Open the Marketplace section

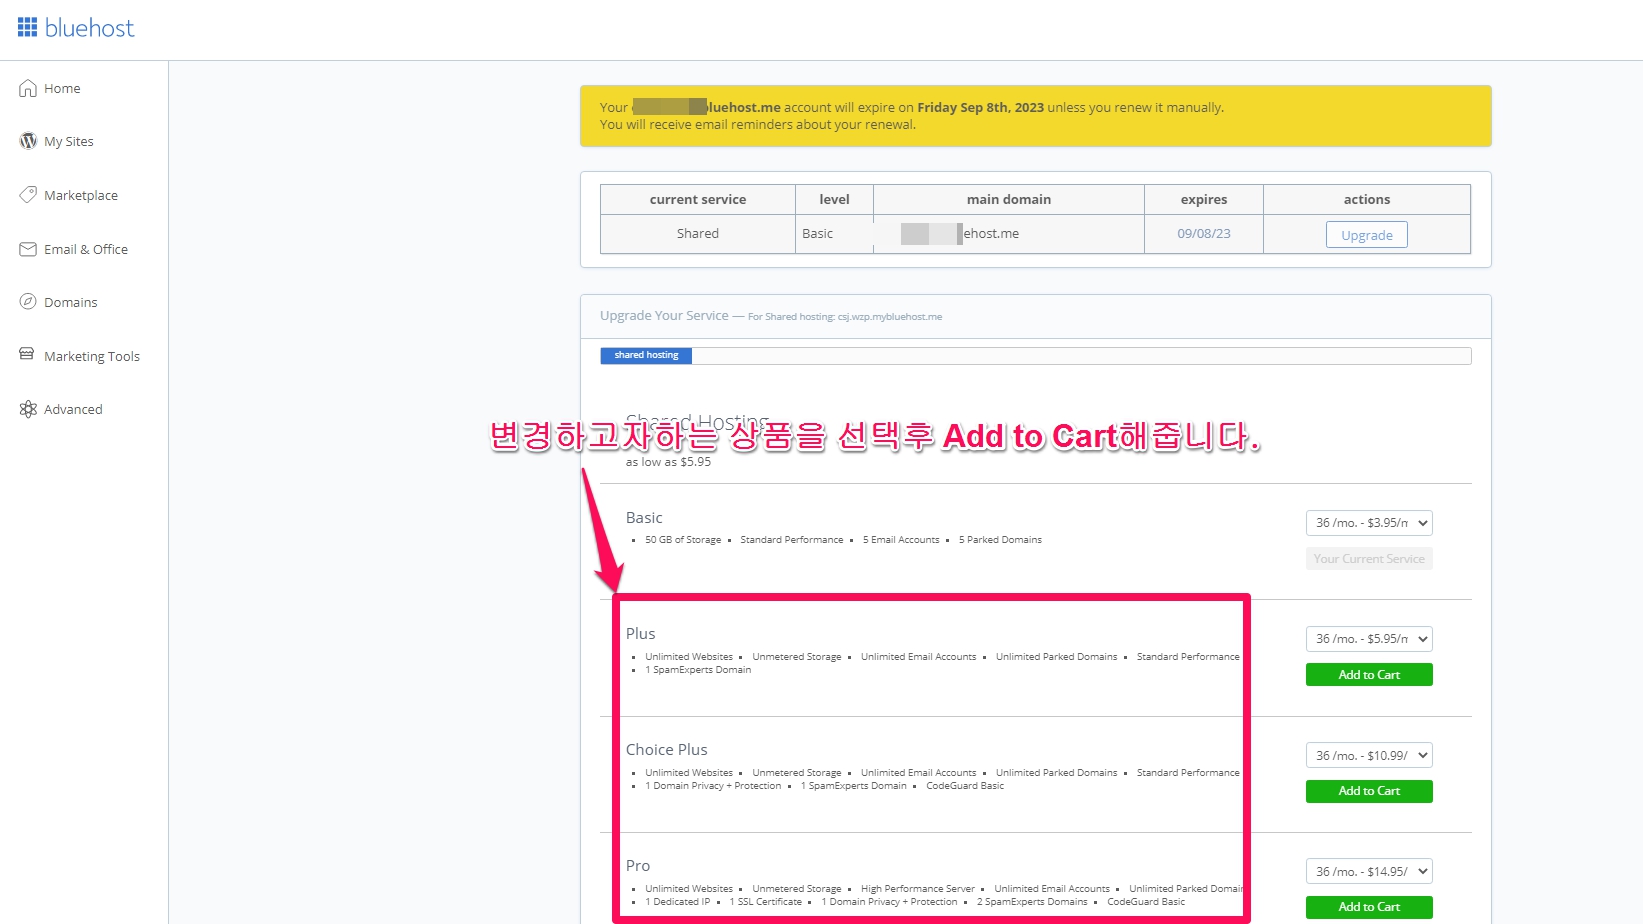click(x=81, y=195)
